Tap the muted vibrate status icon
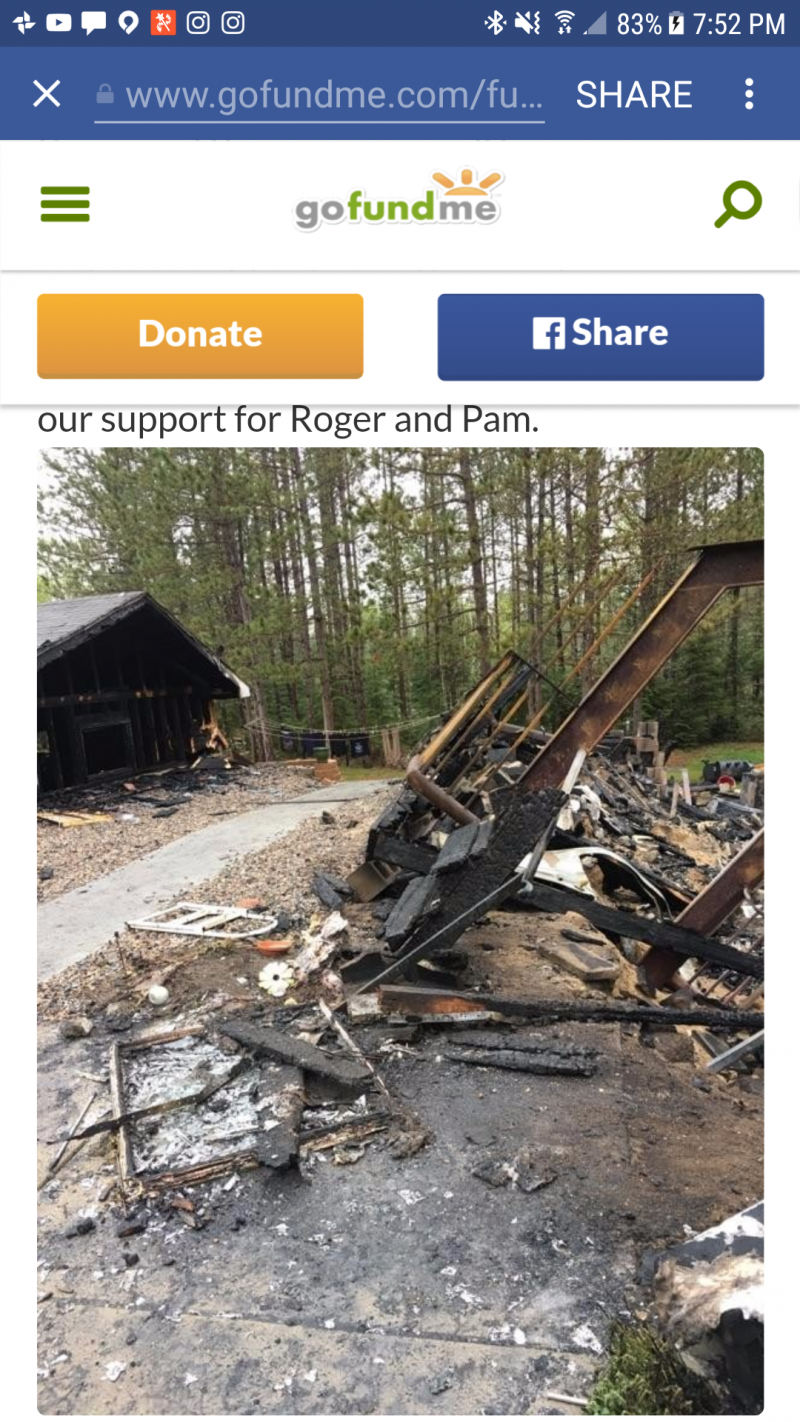 click(527, 23)
